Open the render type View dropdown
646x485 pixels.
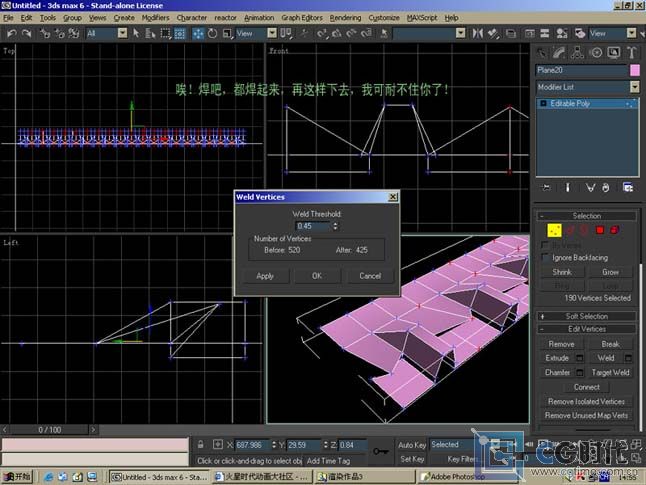pyautogui.click(x=631, y=33)
